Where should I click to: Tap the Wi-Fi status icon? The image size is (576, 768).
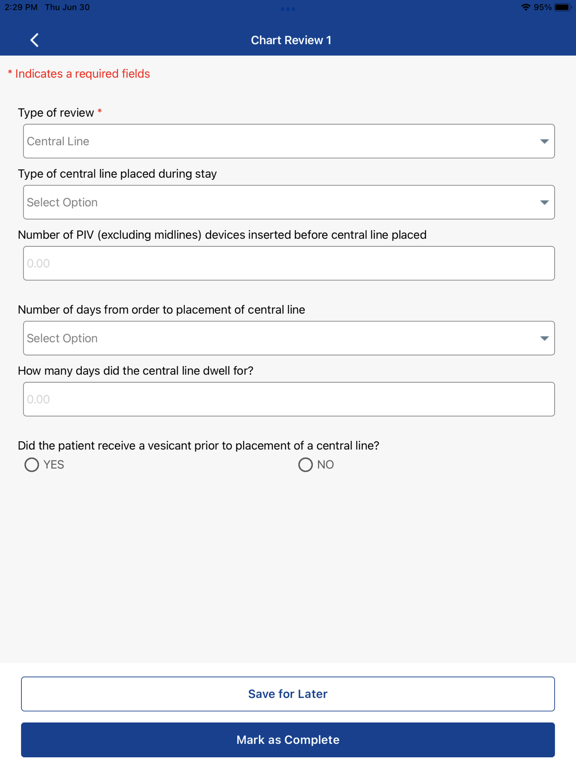pos(526,7)
